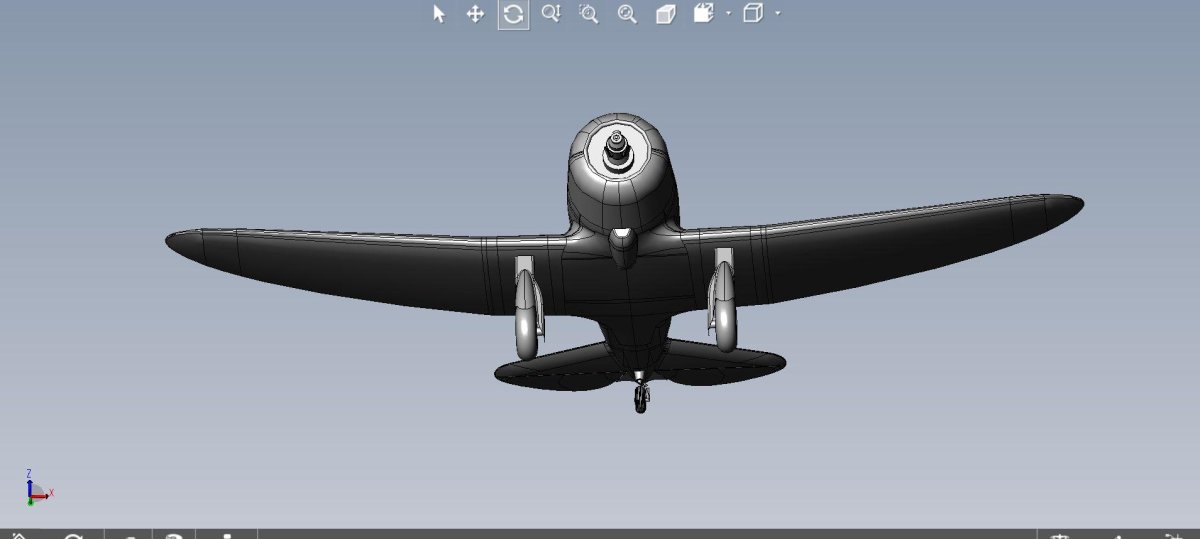Toggle the shaded solid cube view
This screenshot has height=539, width=1200.
[665, 14]
